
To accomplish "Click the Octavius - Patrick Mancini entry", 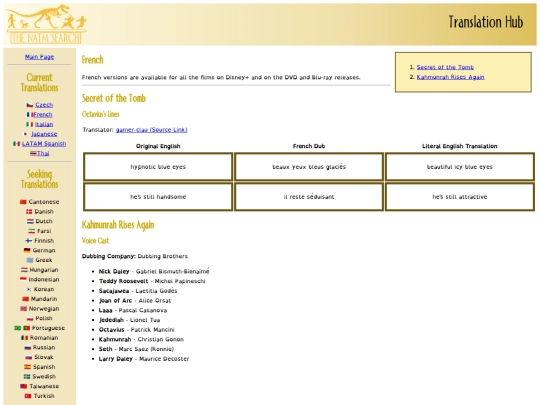I will click(x=136, y=330).
